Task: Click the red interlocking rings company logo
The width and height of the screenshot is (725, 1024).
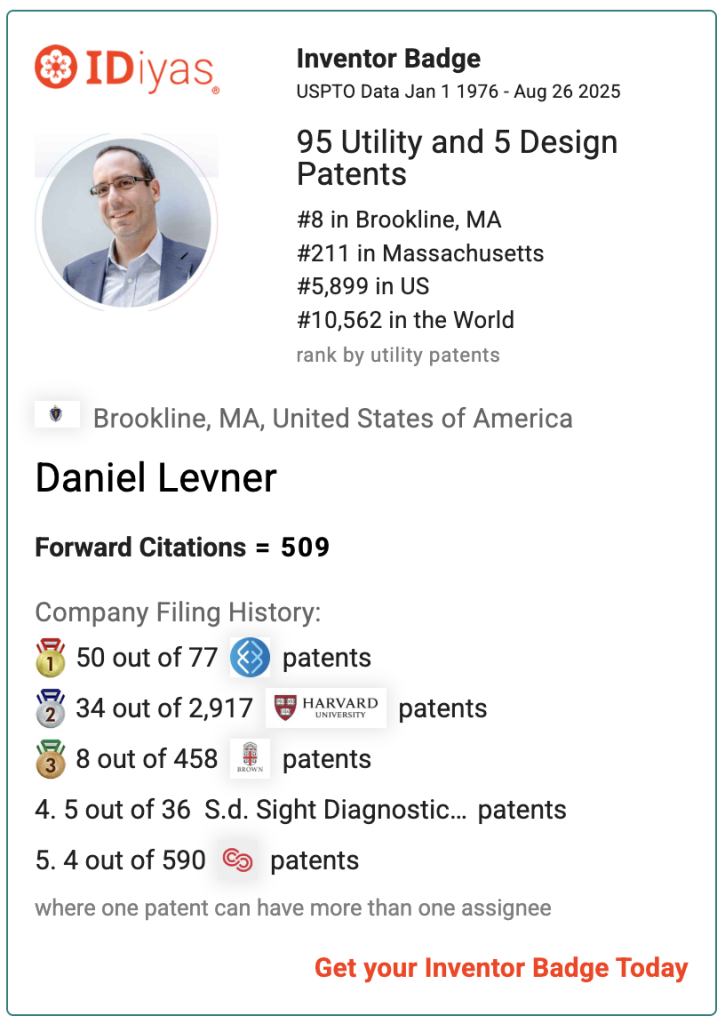Action: (238, 860)
